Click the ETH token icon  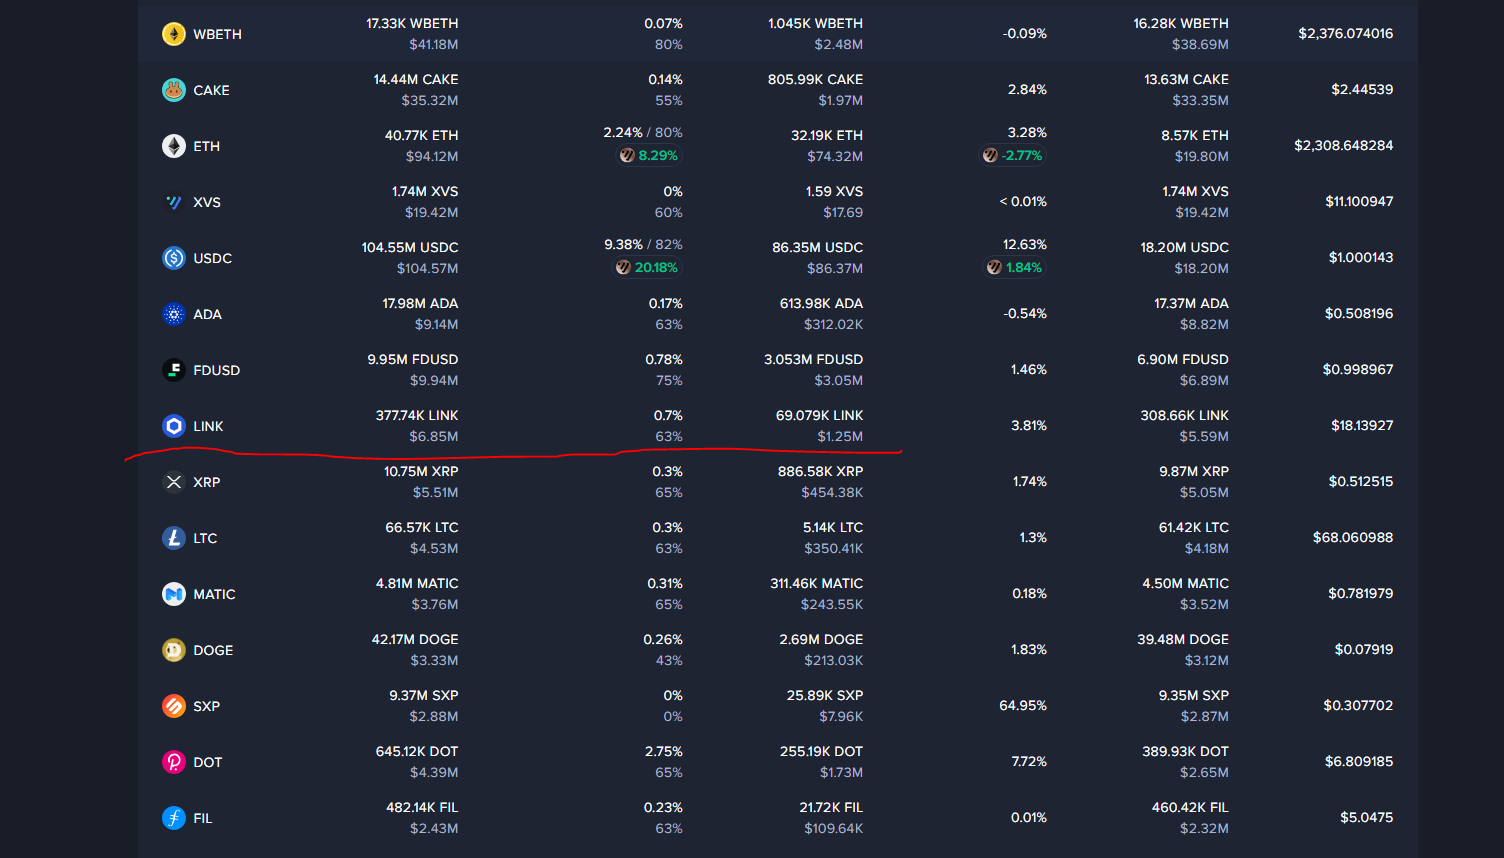click(174, 146)
